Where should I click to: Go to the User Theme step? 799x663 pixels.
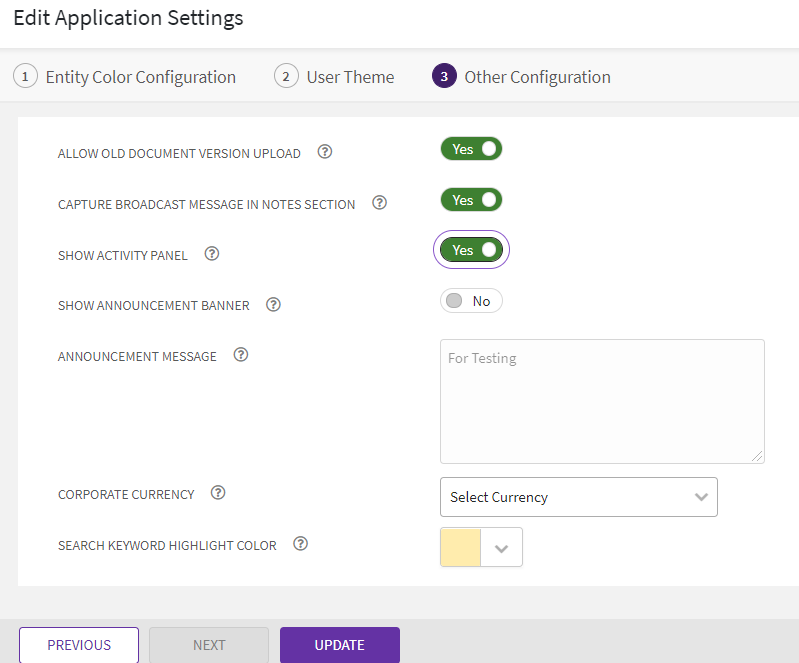coord(335,77)
